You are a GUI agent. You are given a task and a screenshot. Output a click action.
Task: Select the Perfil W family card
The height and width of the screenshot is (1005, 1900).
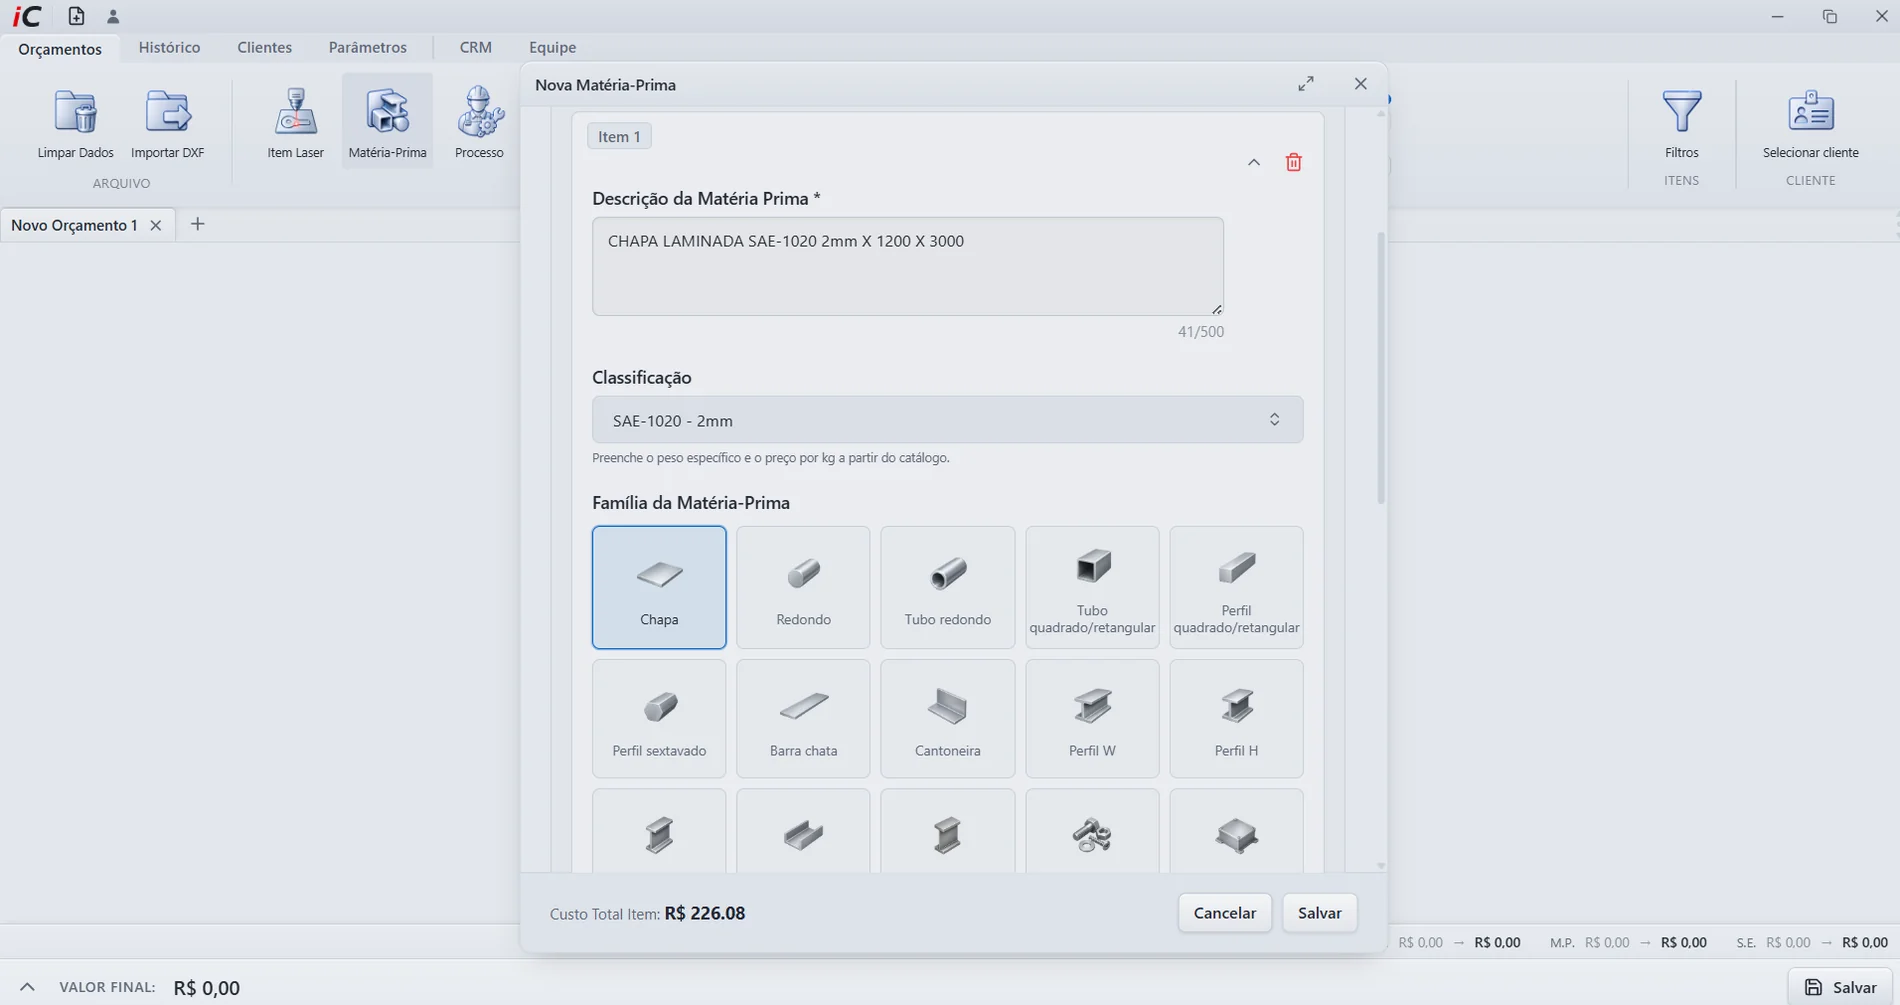(1092, 718)
